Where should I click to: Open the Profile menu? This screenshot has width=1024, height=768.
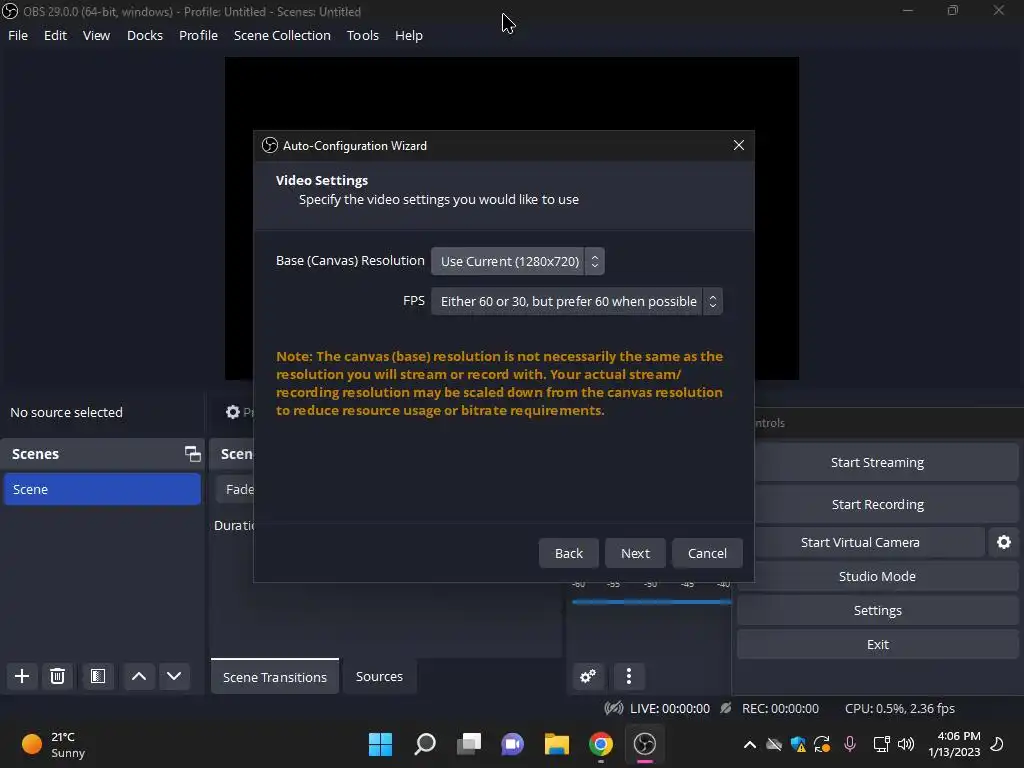[198, 35]
